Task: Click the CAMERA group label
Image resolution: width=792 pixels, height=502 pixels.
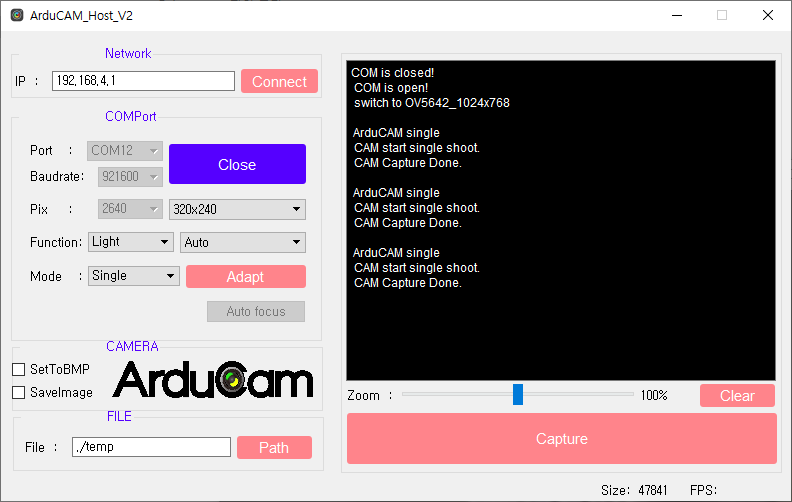Action: point(132,346)
